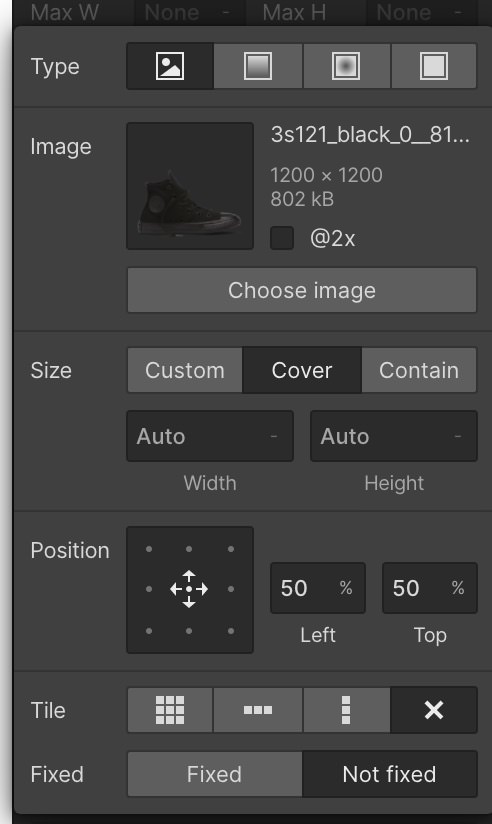This screenshot has height=824, width=492.
Task: Click the black sneaker image thumbnail
Action: [x=190, y=186]
